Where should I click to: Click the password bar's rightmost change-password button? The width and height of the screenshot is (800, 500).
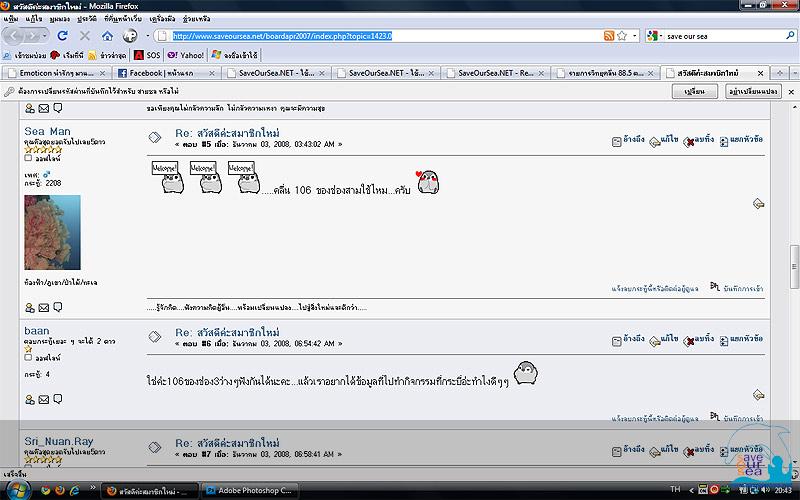point(753,91)
